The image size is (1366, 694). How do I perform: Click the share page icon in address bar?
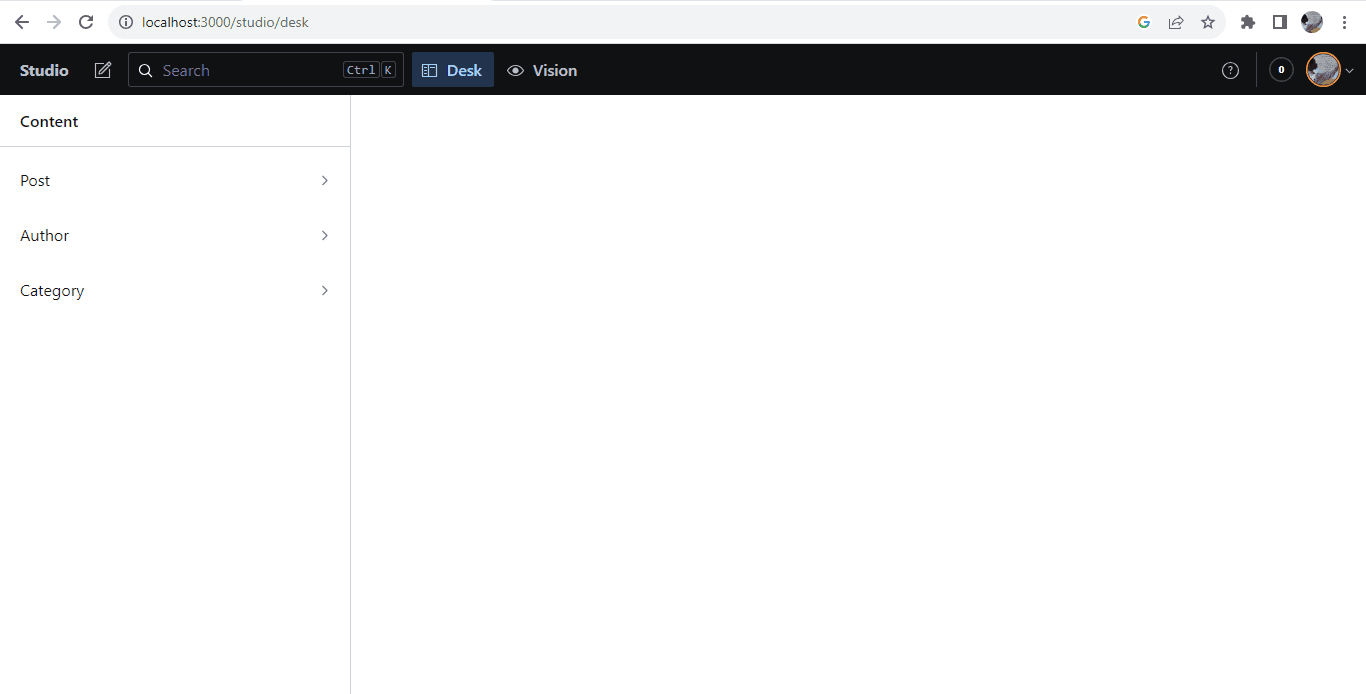(1176, 22)
